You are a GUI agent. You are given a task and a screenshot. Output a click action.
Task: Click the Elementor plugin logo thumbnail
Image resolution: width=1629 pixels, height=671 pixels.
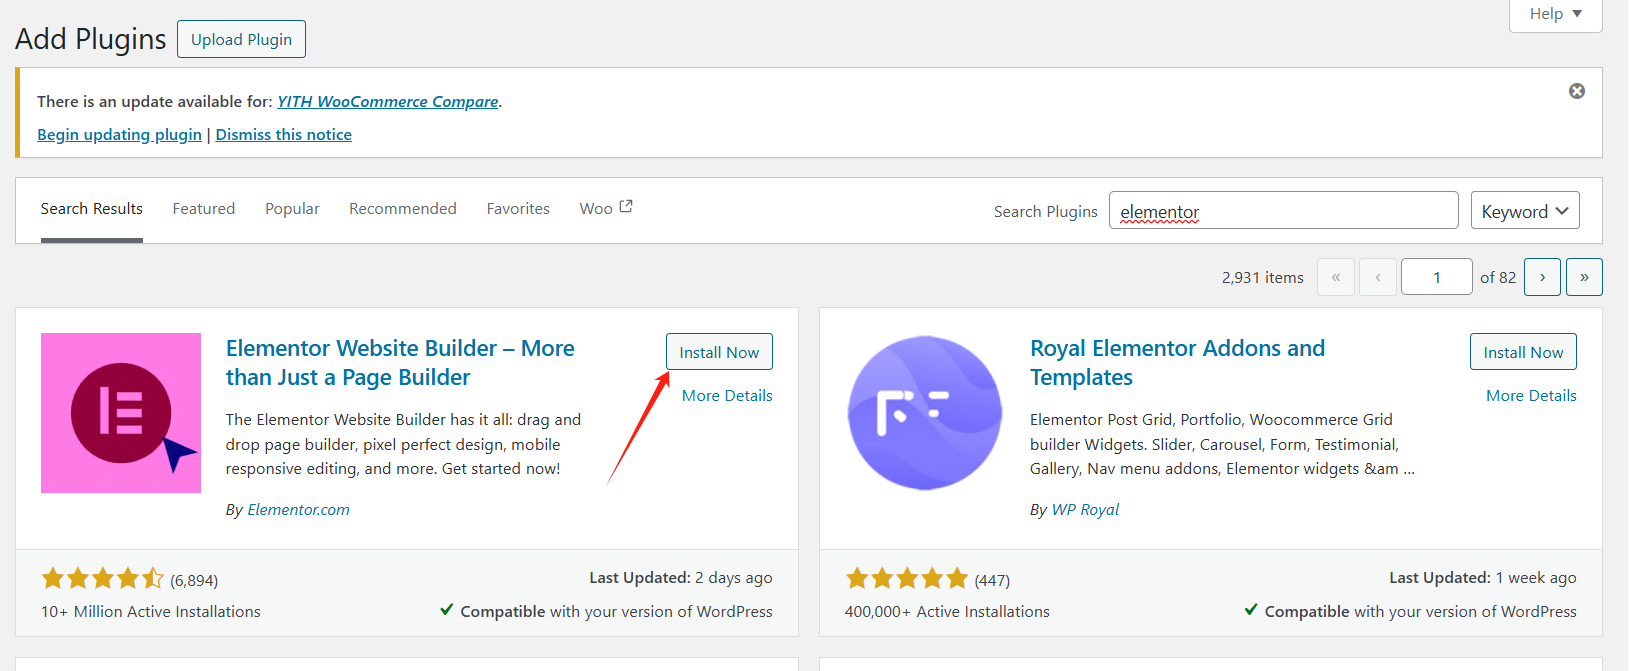click(121, 413)
